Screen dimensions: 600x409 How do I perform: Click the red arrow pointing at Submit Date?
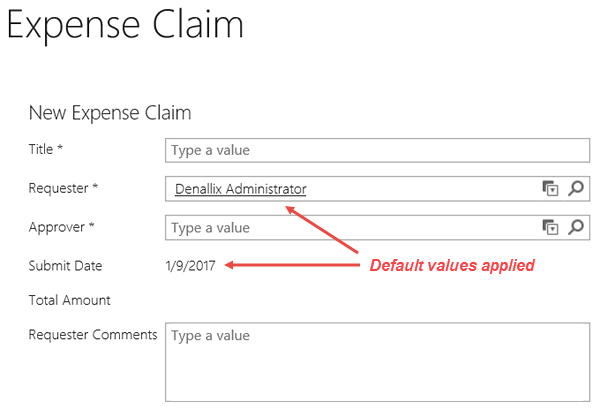(290, 265)
